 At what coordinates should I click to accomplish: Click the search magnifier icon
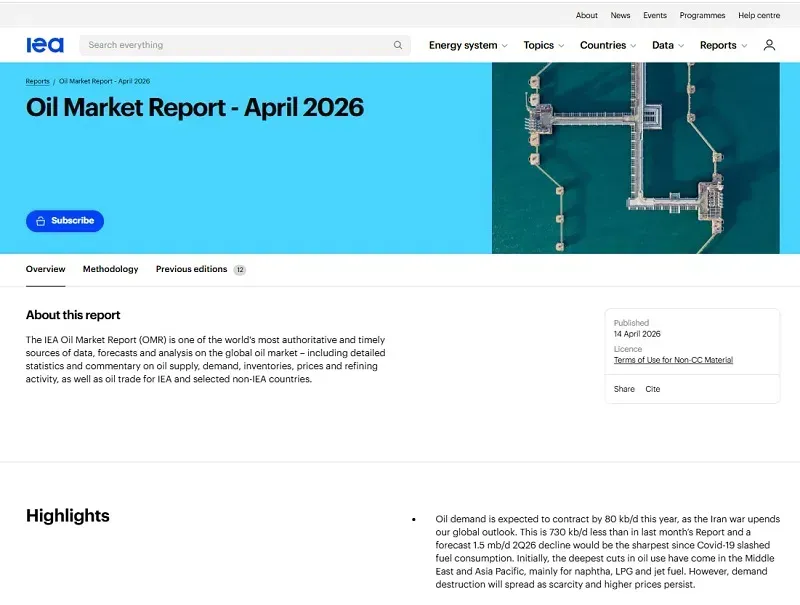398,45
